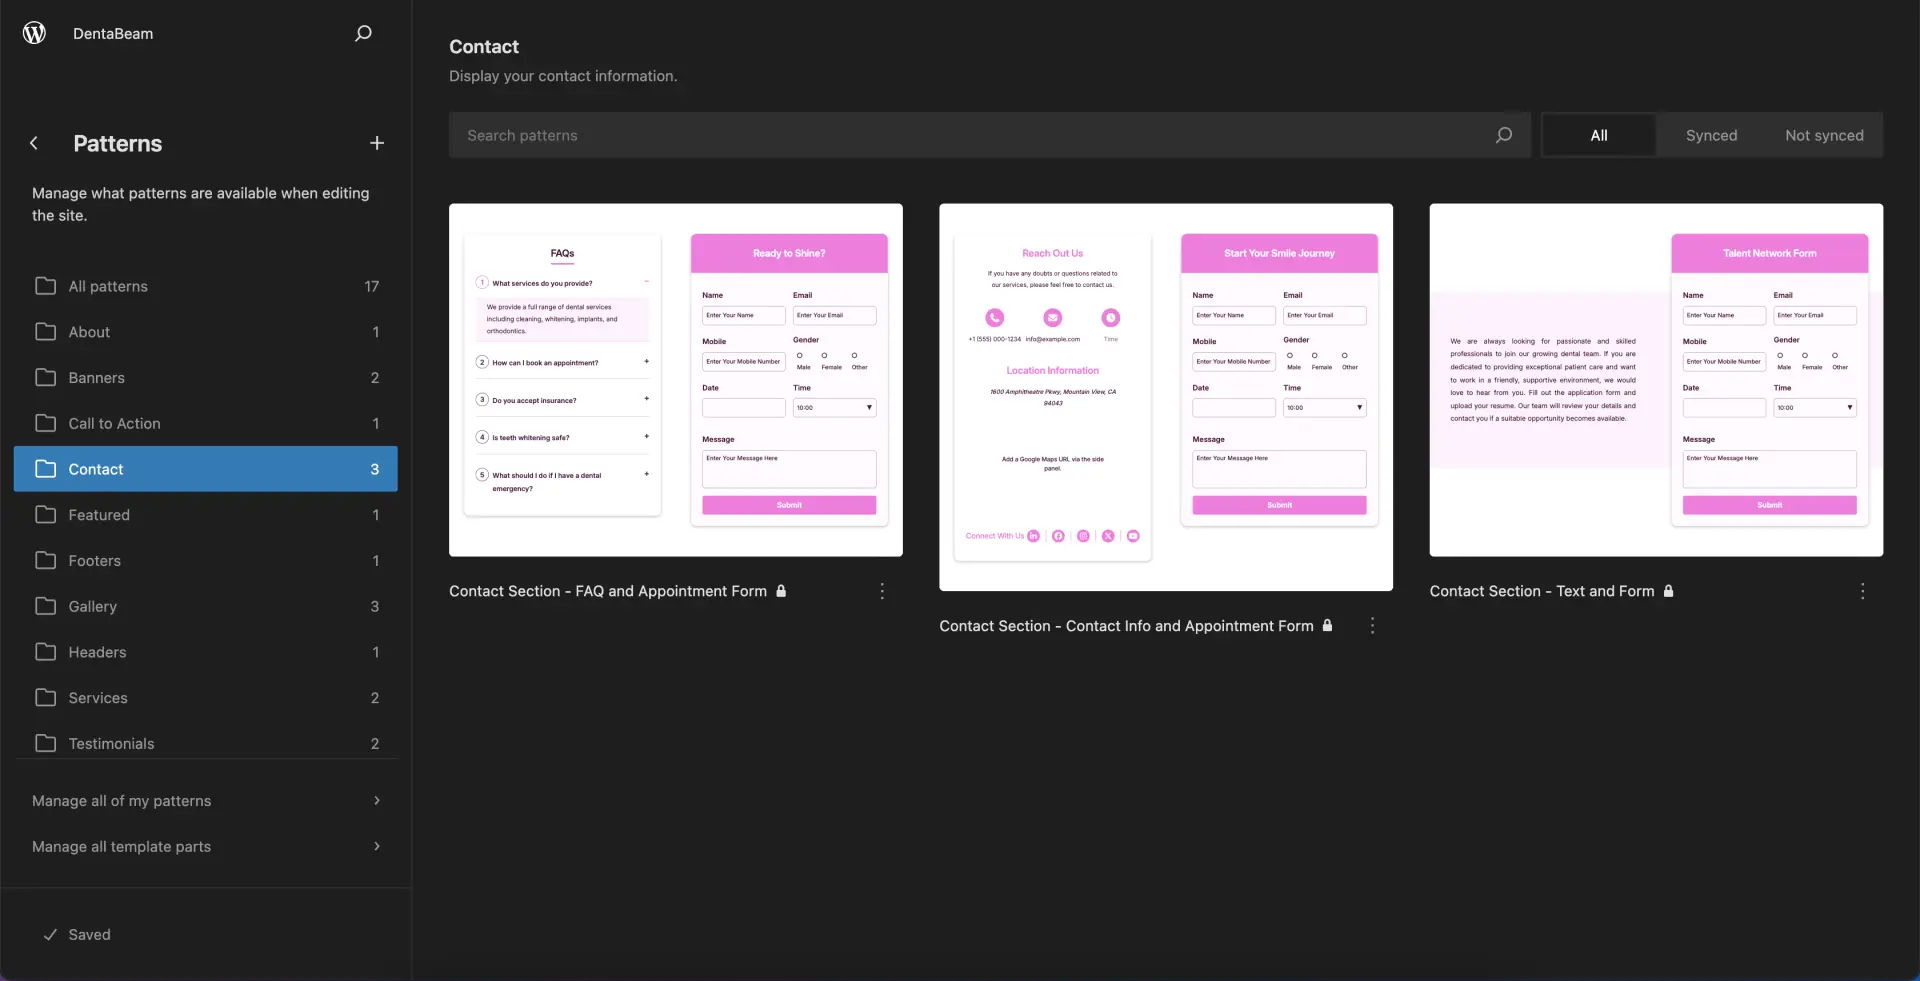Viewport: 1920px width, 981px height.
Task: Select the All filter toggle
Action: tap(1599, 135)
